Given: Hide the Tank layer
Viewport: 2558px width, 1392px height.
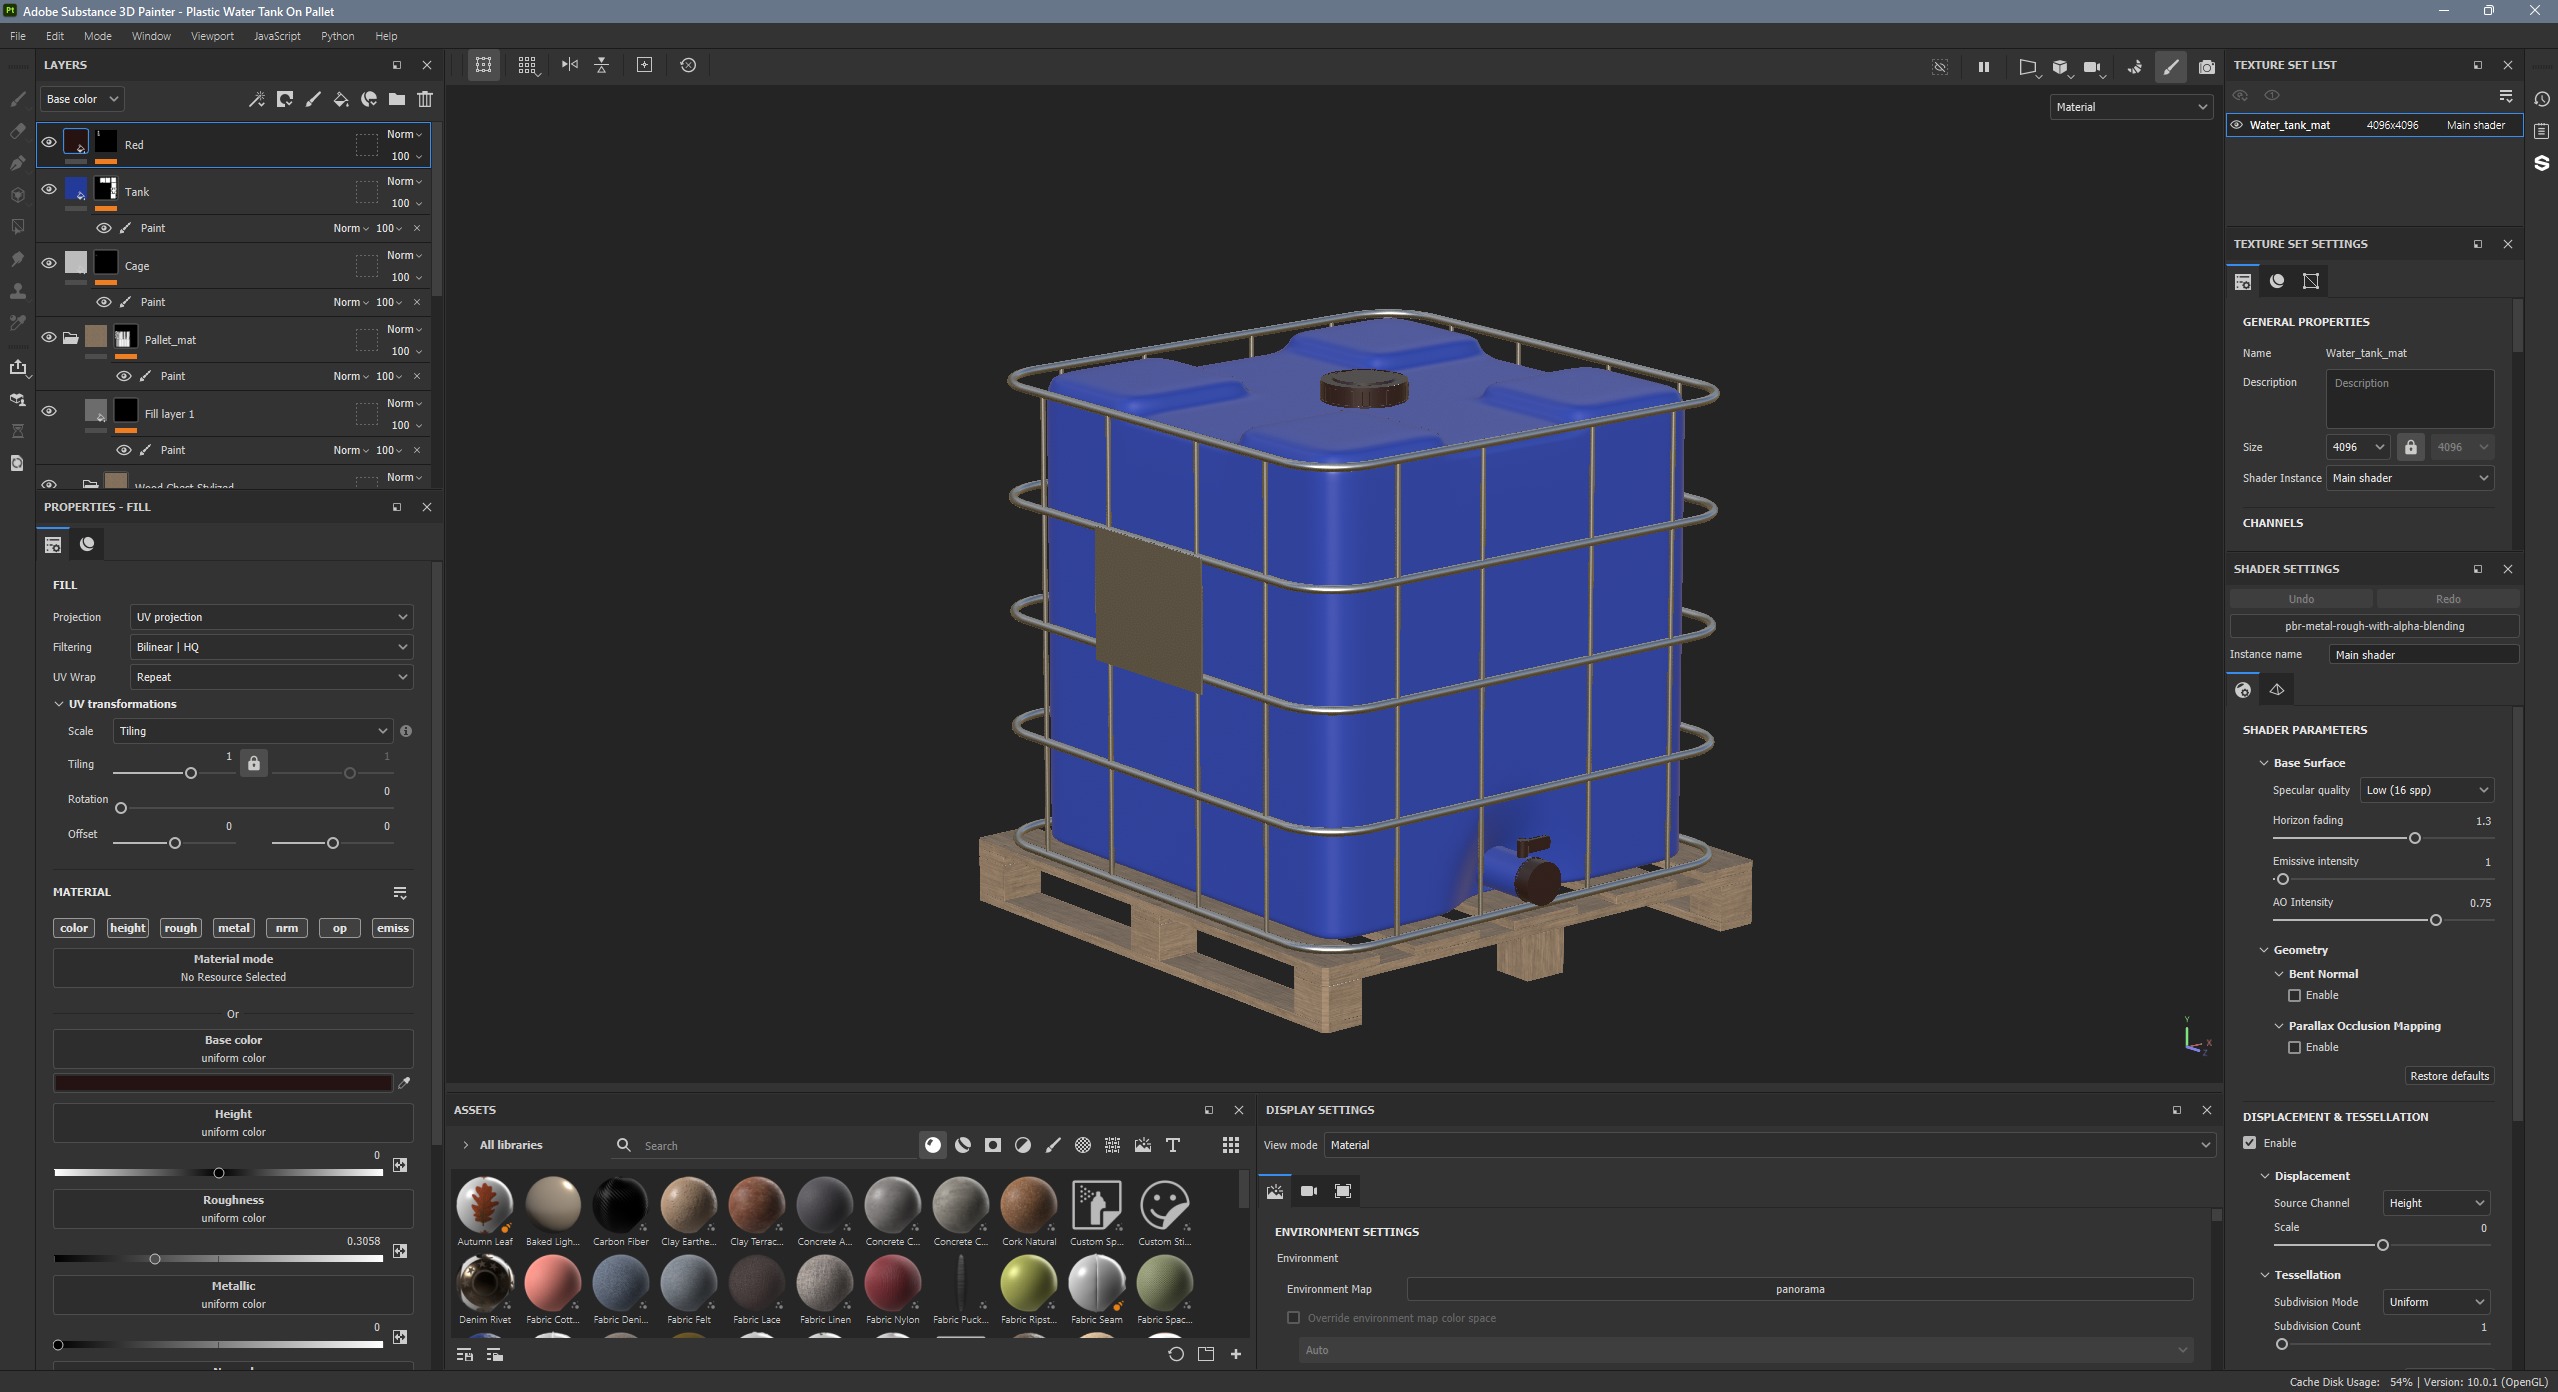Looking at the screenshot, I should (48, 189).
